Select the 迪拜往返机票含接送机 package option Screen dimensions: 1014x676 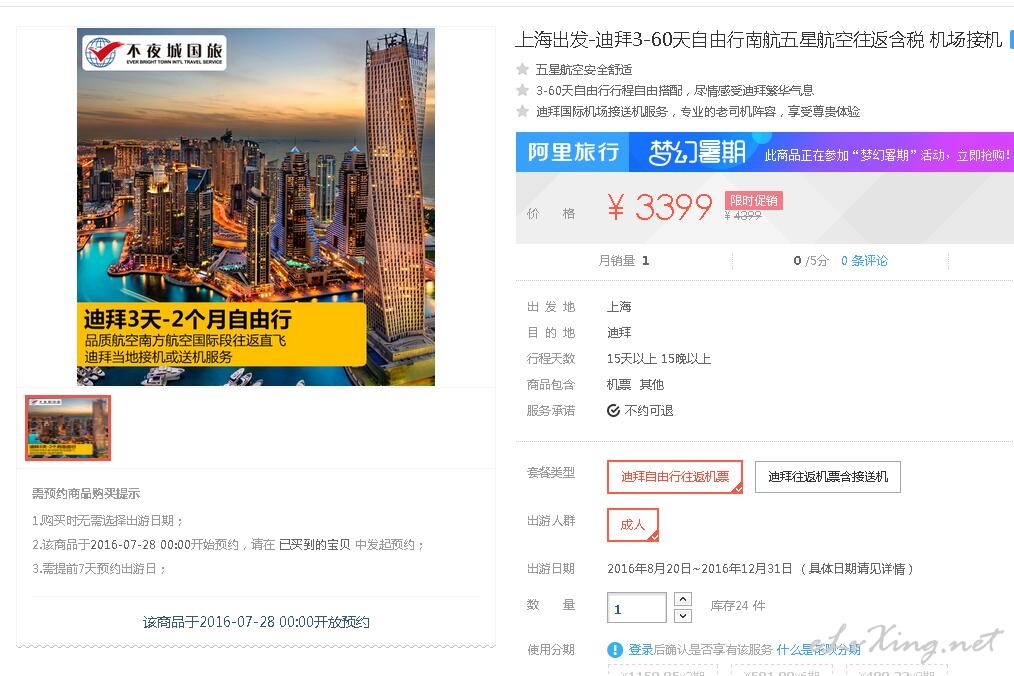pos(828,477)
